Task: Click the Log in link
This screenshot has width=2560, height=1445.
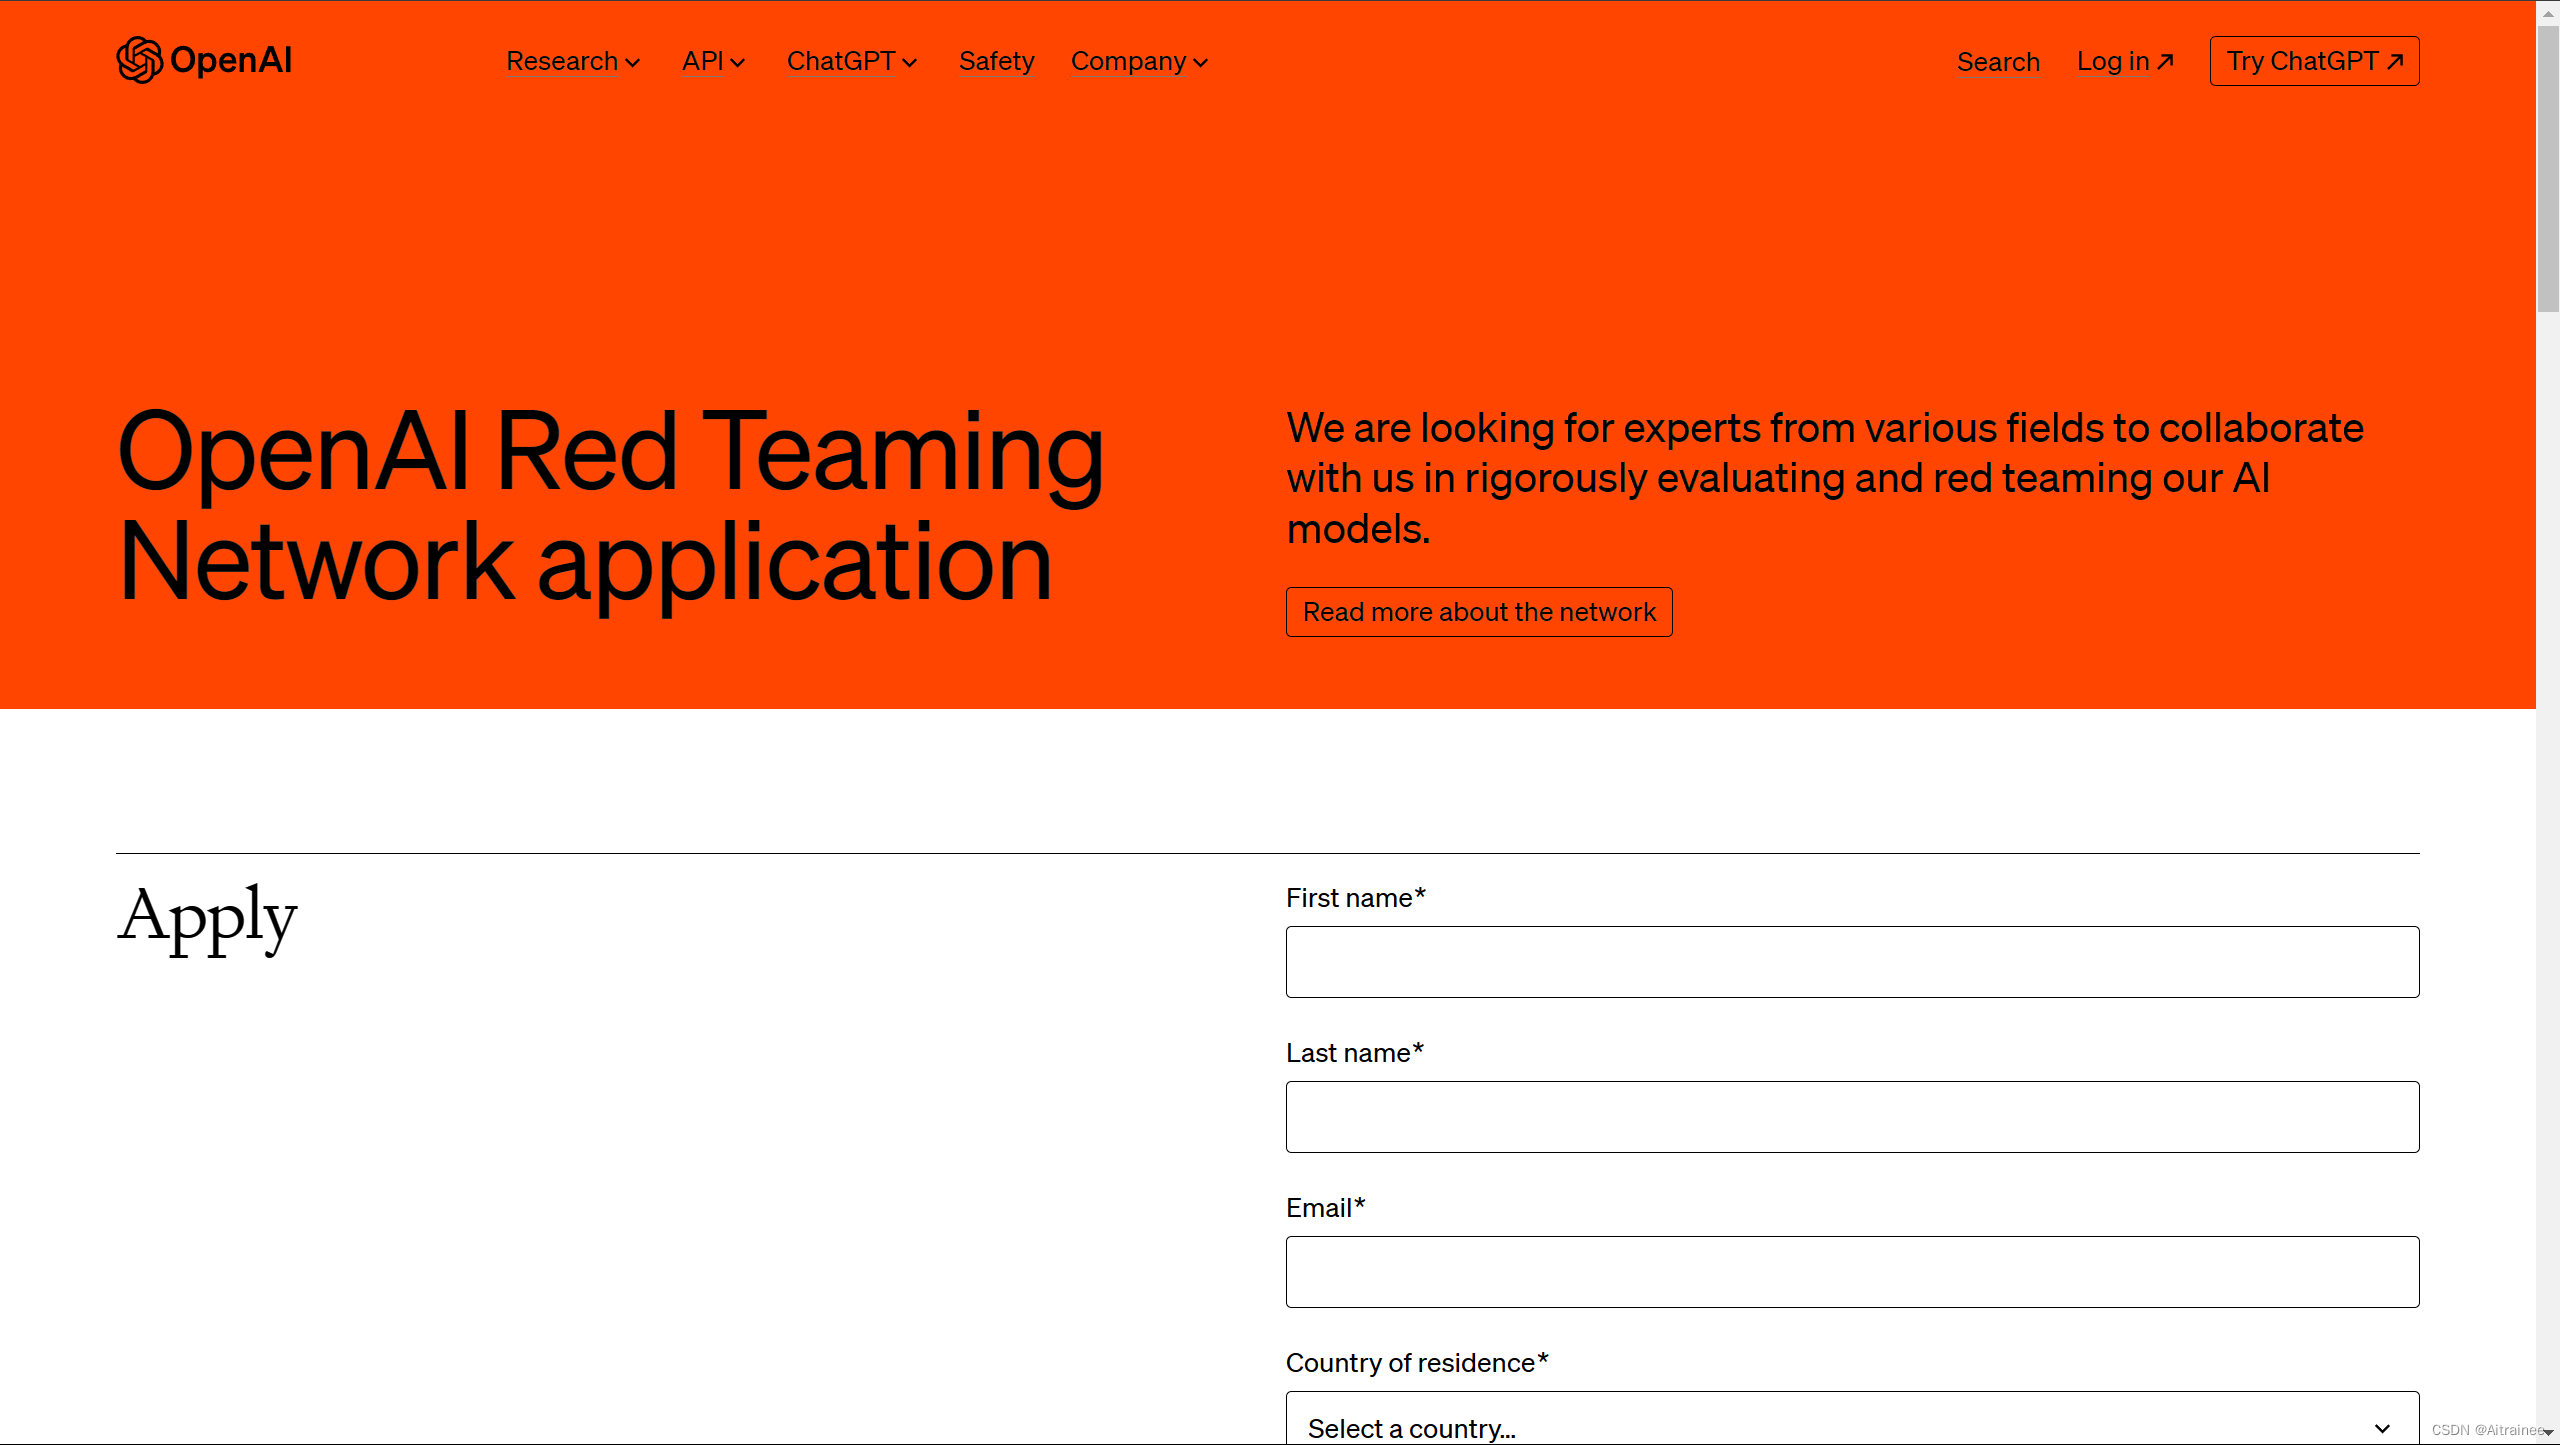Action: (2112, 61)
